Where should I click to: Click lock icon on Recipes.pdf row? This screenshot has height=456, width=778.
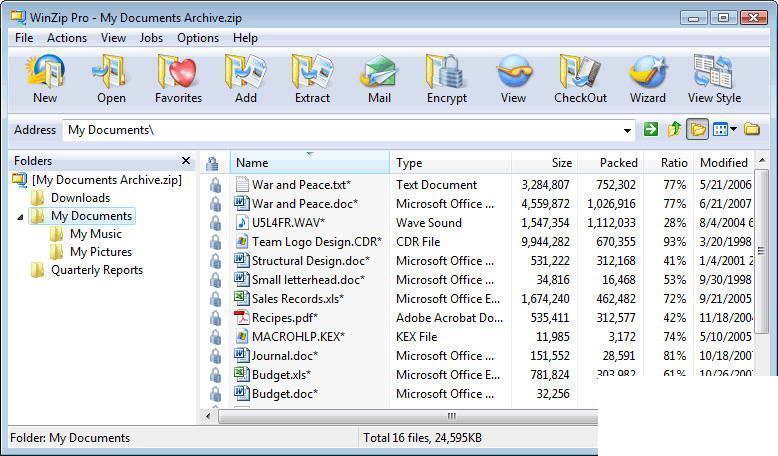(x=215, y=318)
